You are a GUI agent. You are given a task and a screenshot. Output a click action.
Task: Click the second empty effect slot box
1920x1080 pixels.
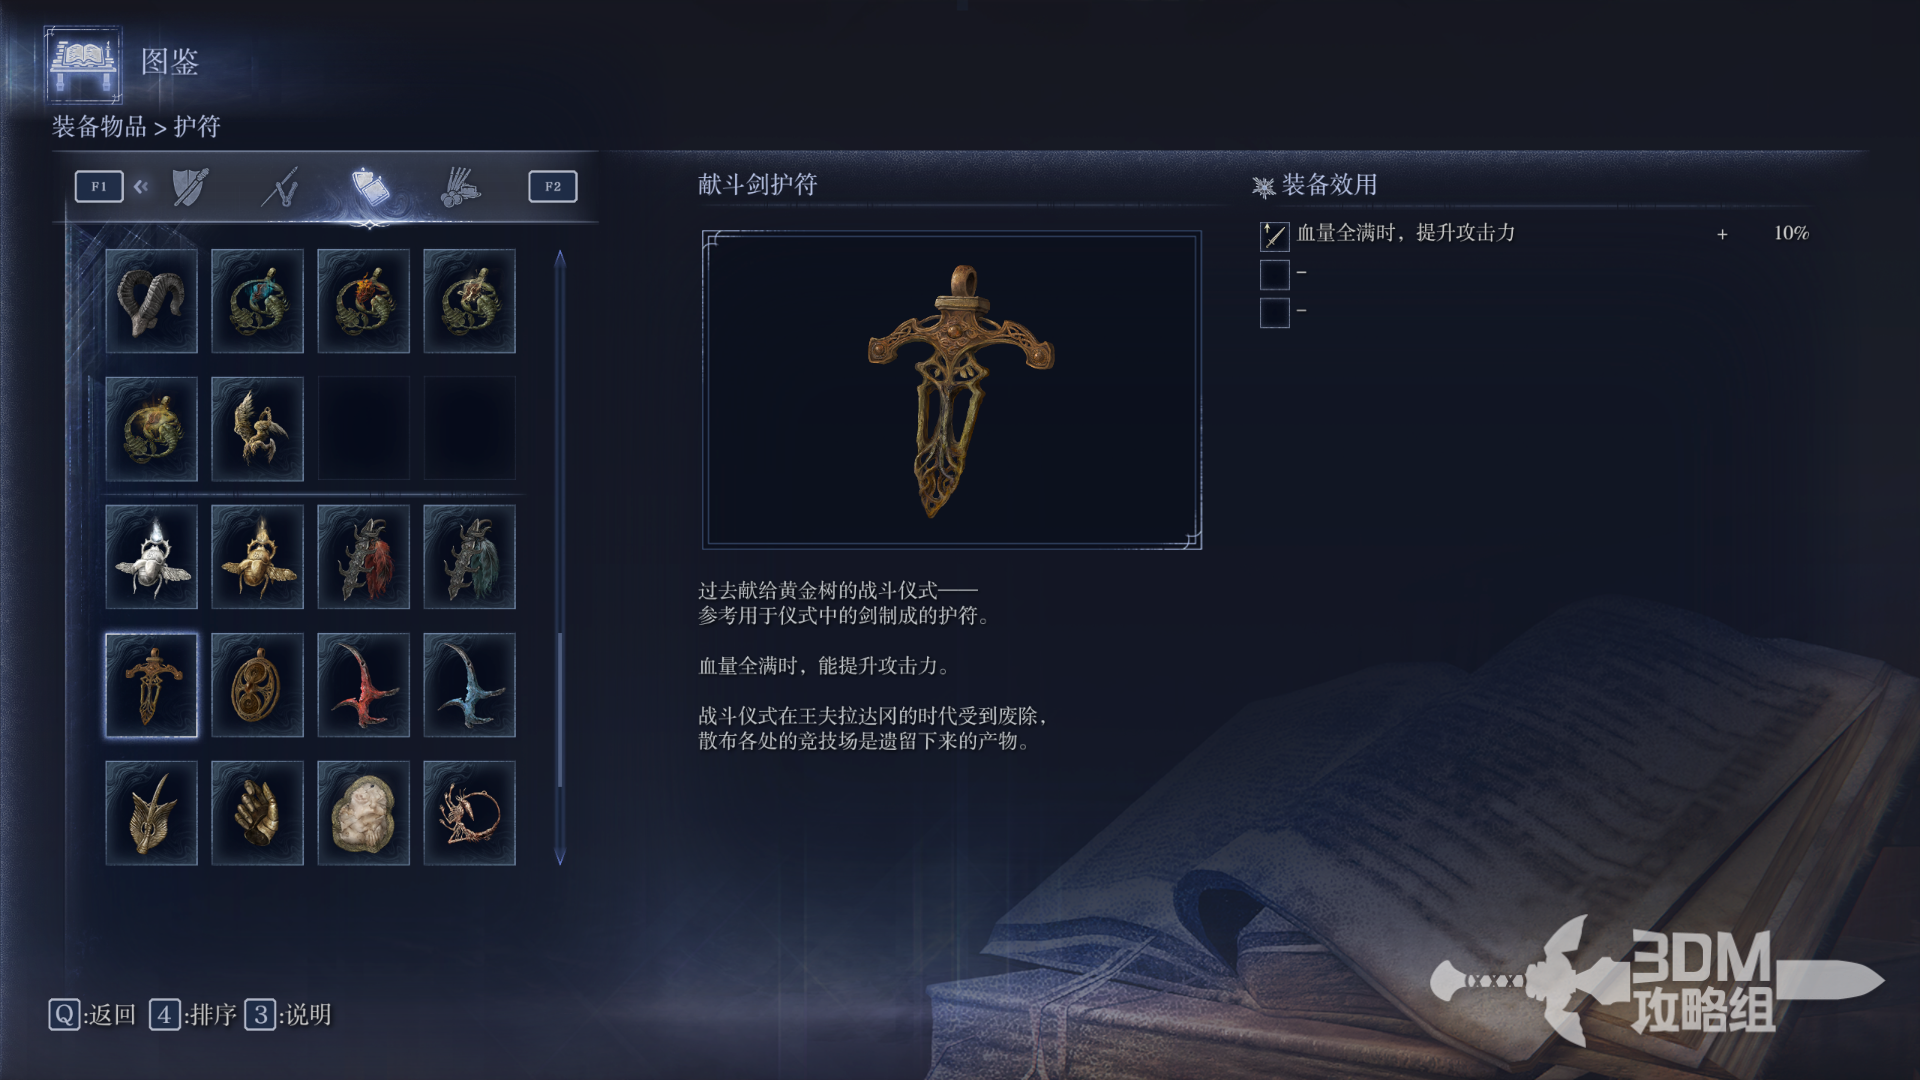pos(1274,274)
